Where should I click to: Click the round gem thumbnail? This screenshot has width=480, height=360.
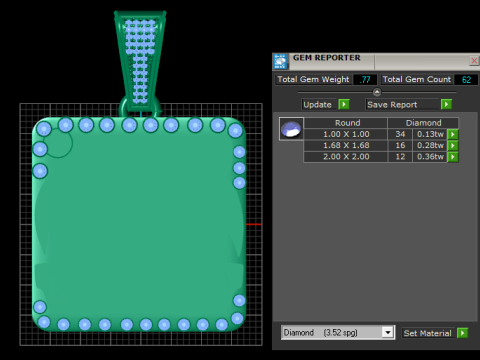coord(291,129)
